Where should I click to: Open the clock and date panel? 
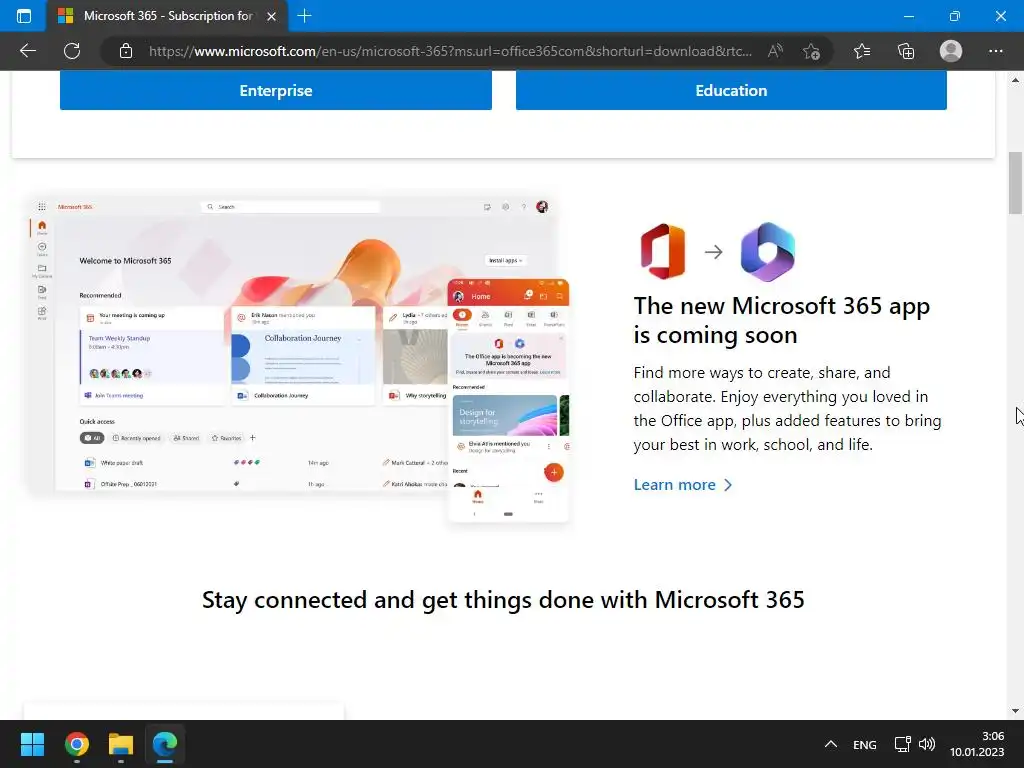tap(977, 744)
